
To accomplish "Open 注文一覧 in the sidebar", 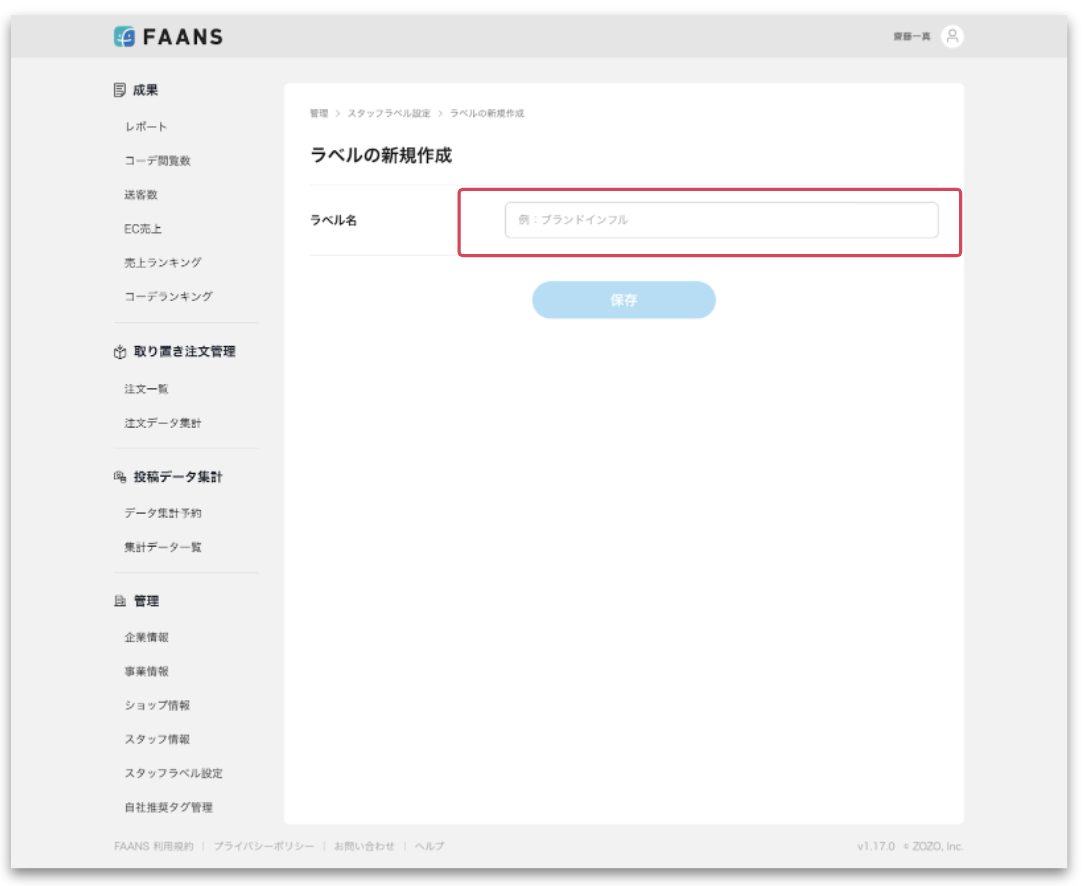I will click(146, 389).
